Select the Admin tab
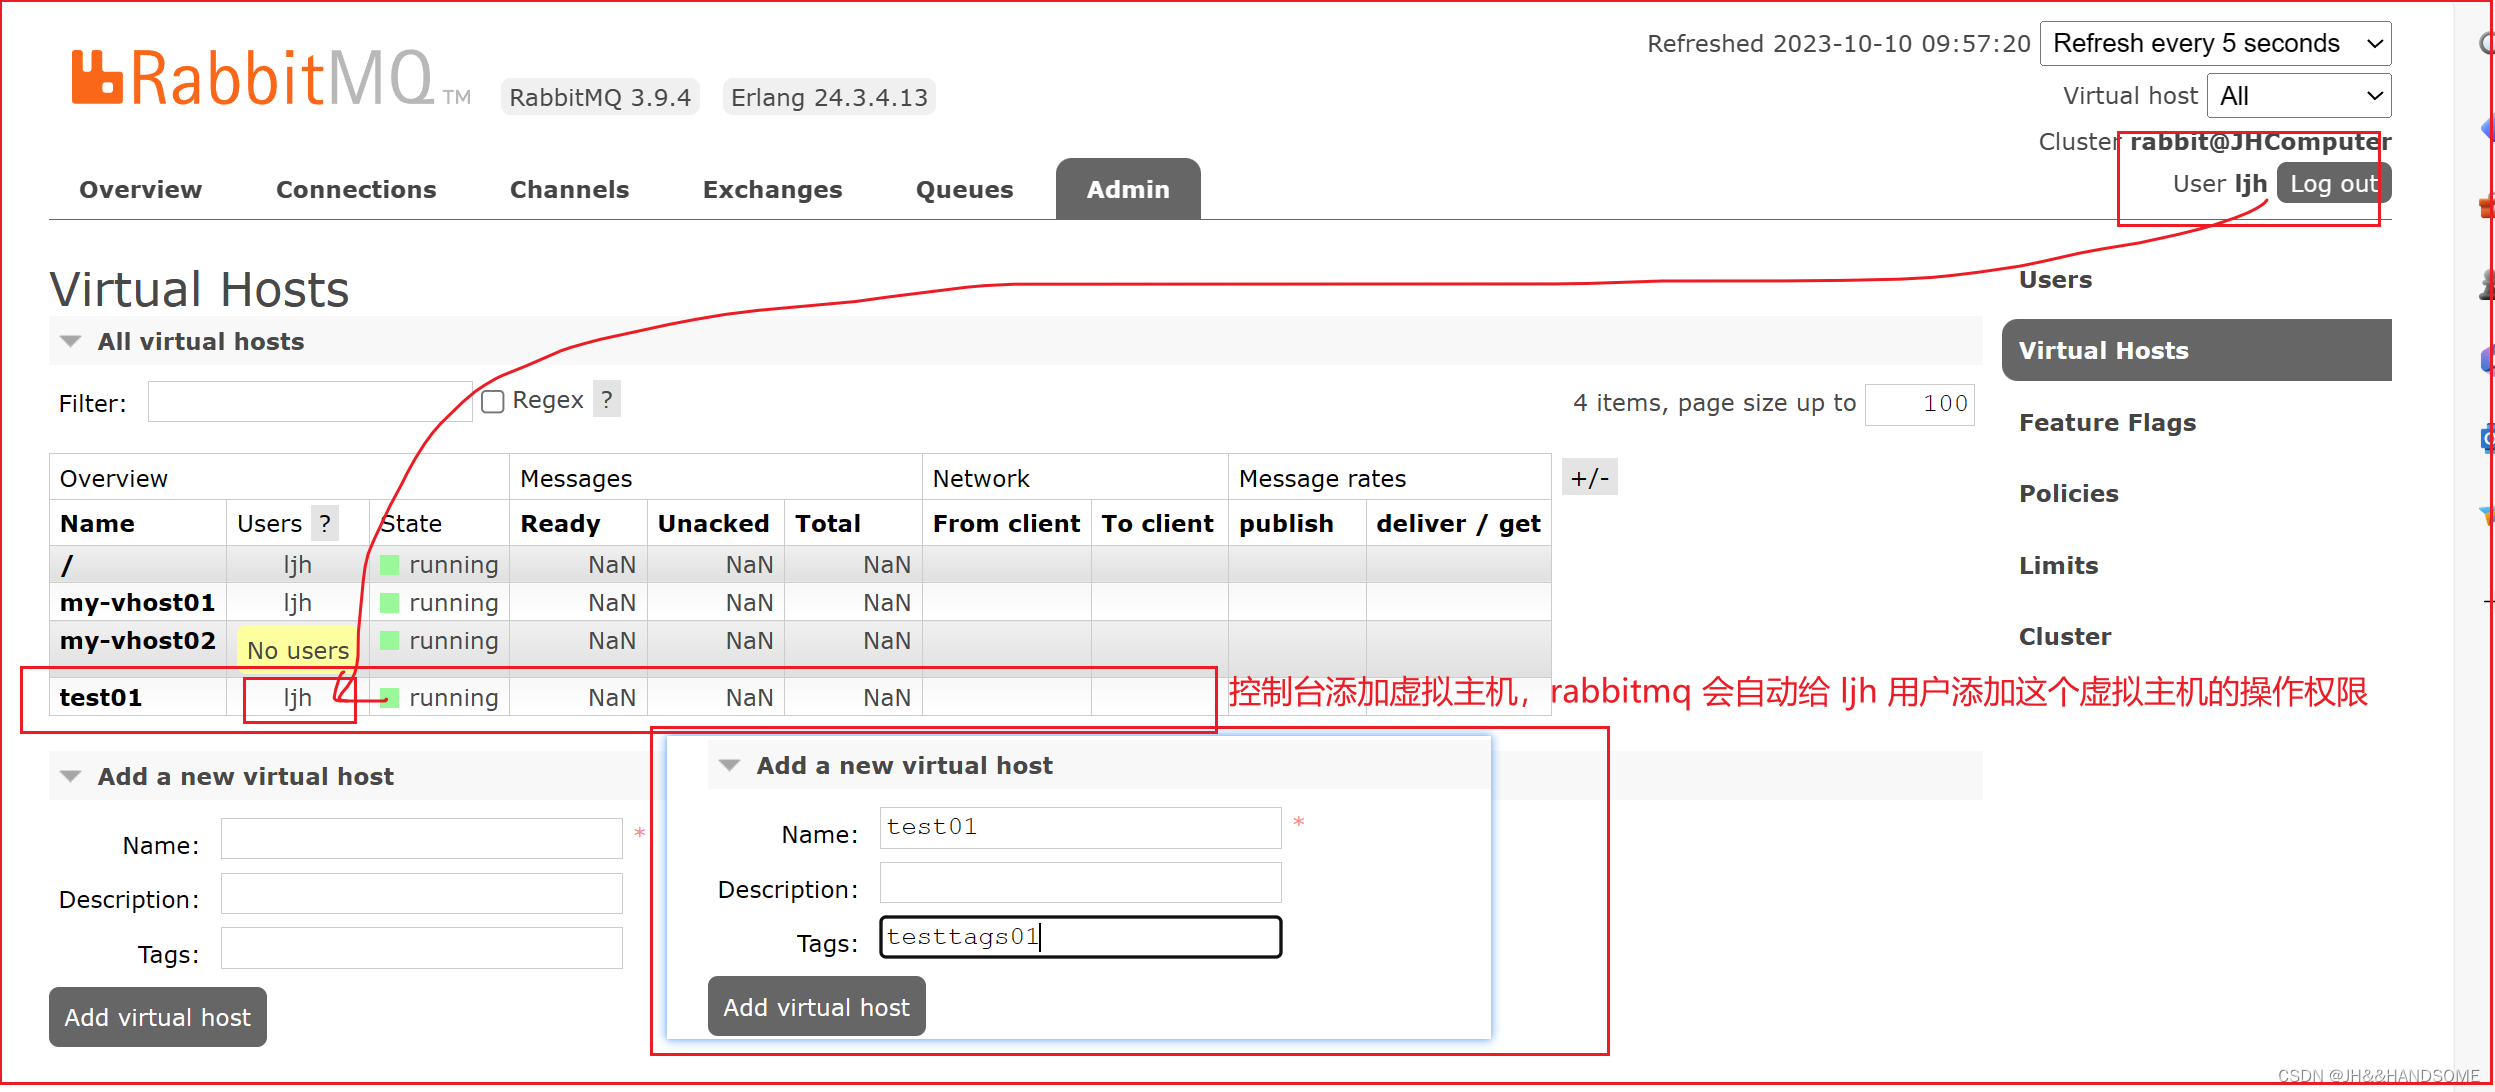Screen dimensions: 2495x1092 pos(1128,189)
